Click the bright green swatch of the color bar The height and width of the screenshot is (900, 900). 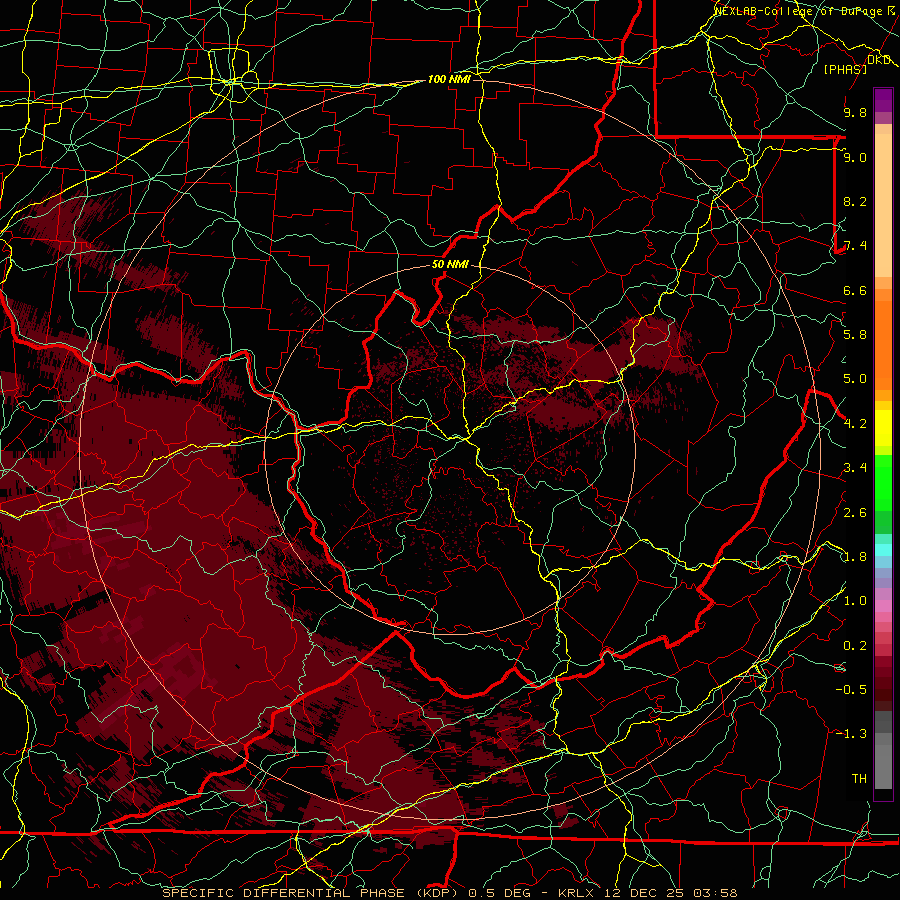click(883, 482)
